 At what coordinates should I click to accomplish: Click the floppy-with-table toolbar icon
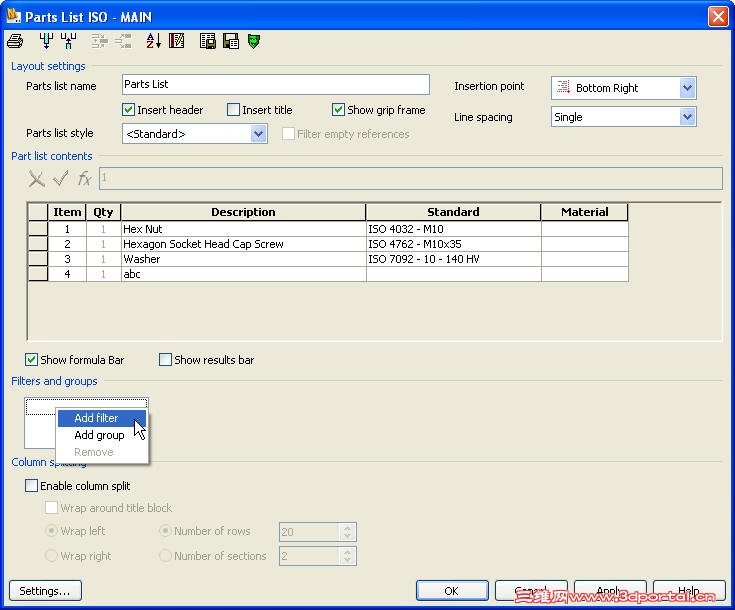[231, 41]
